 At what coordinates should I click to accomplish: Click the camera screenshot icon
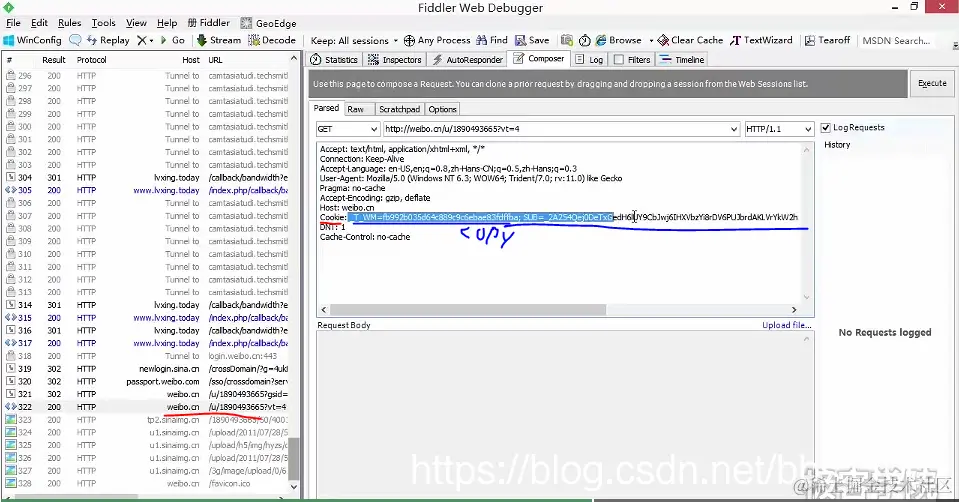point(567,40)
